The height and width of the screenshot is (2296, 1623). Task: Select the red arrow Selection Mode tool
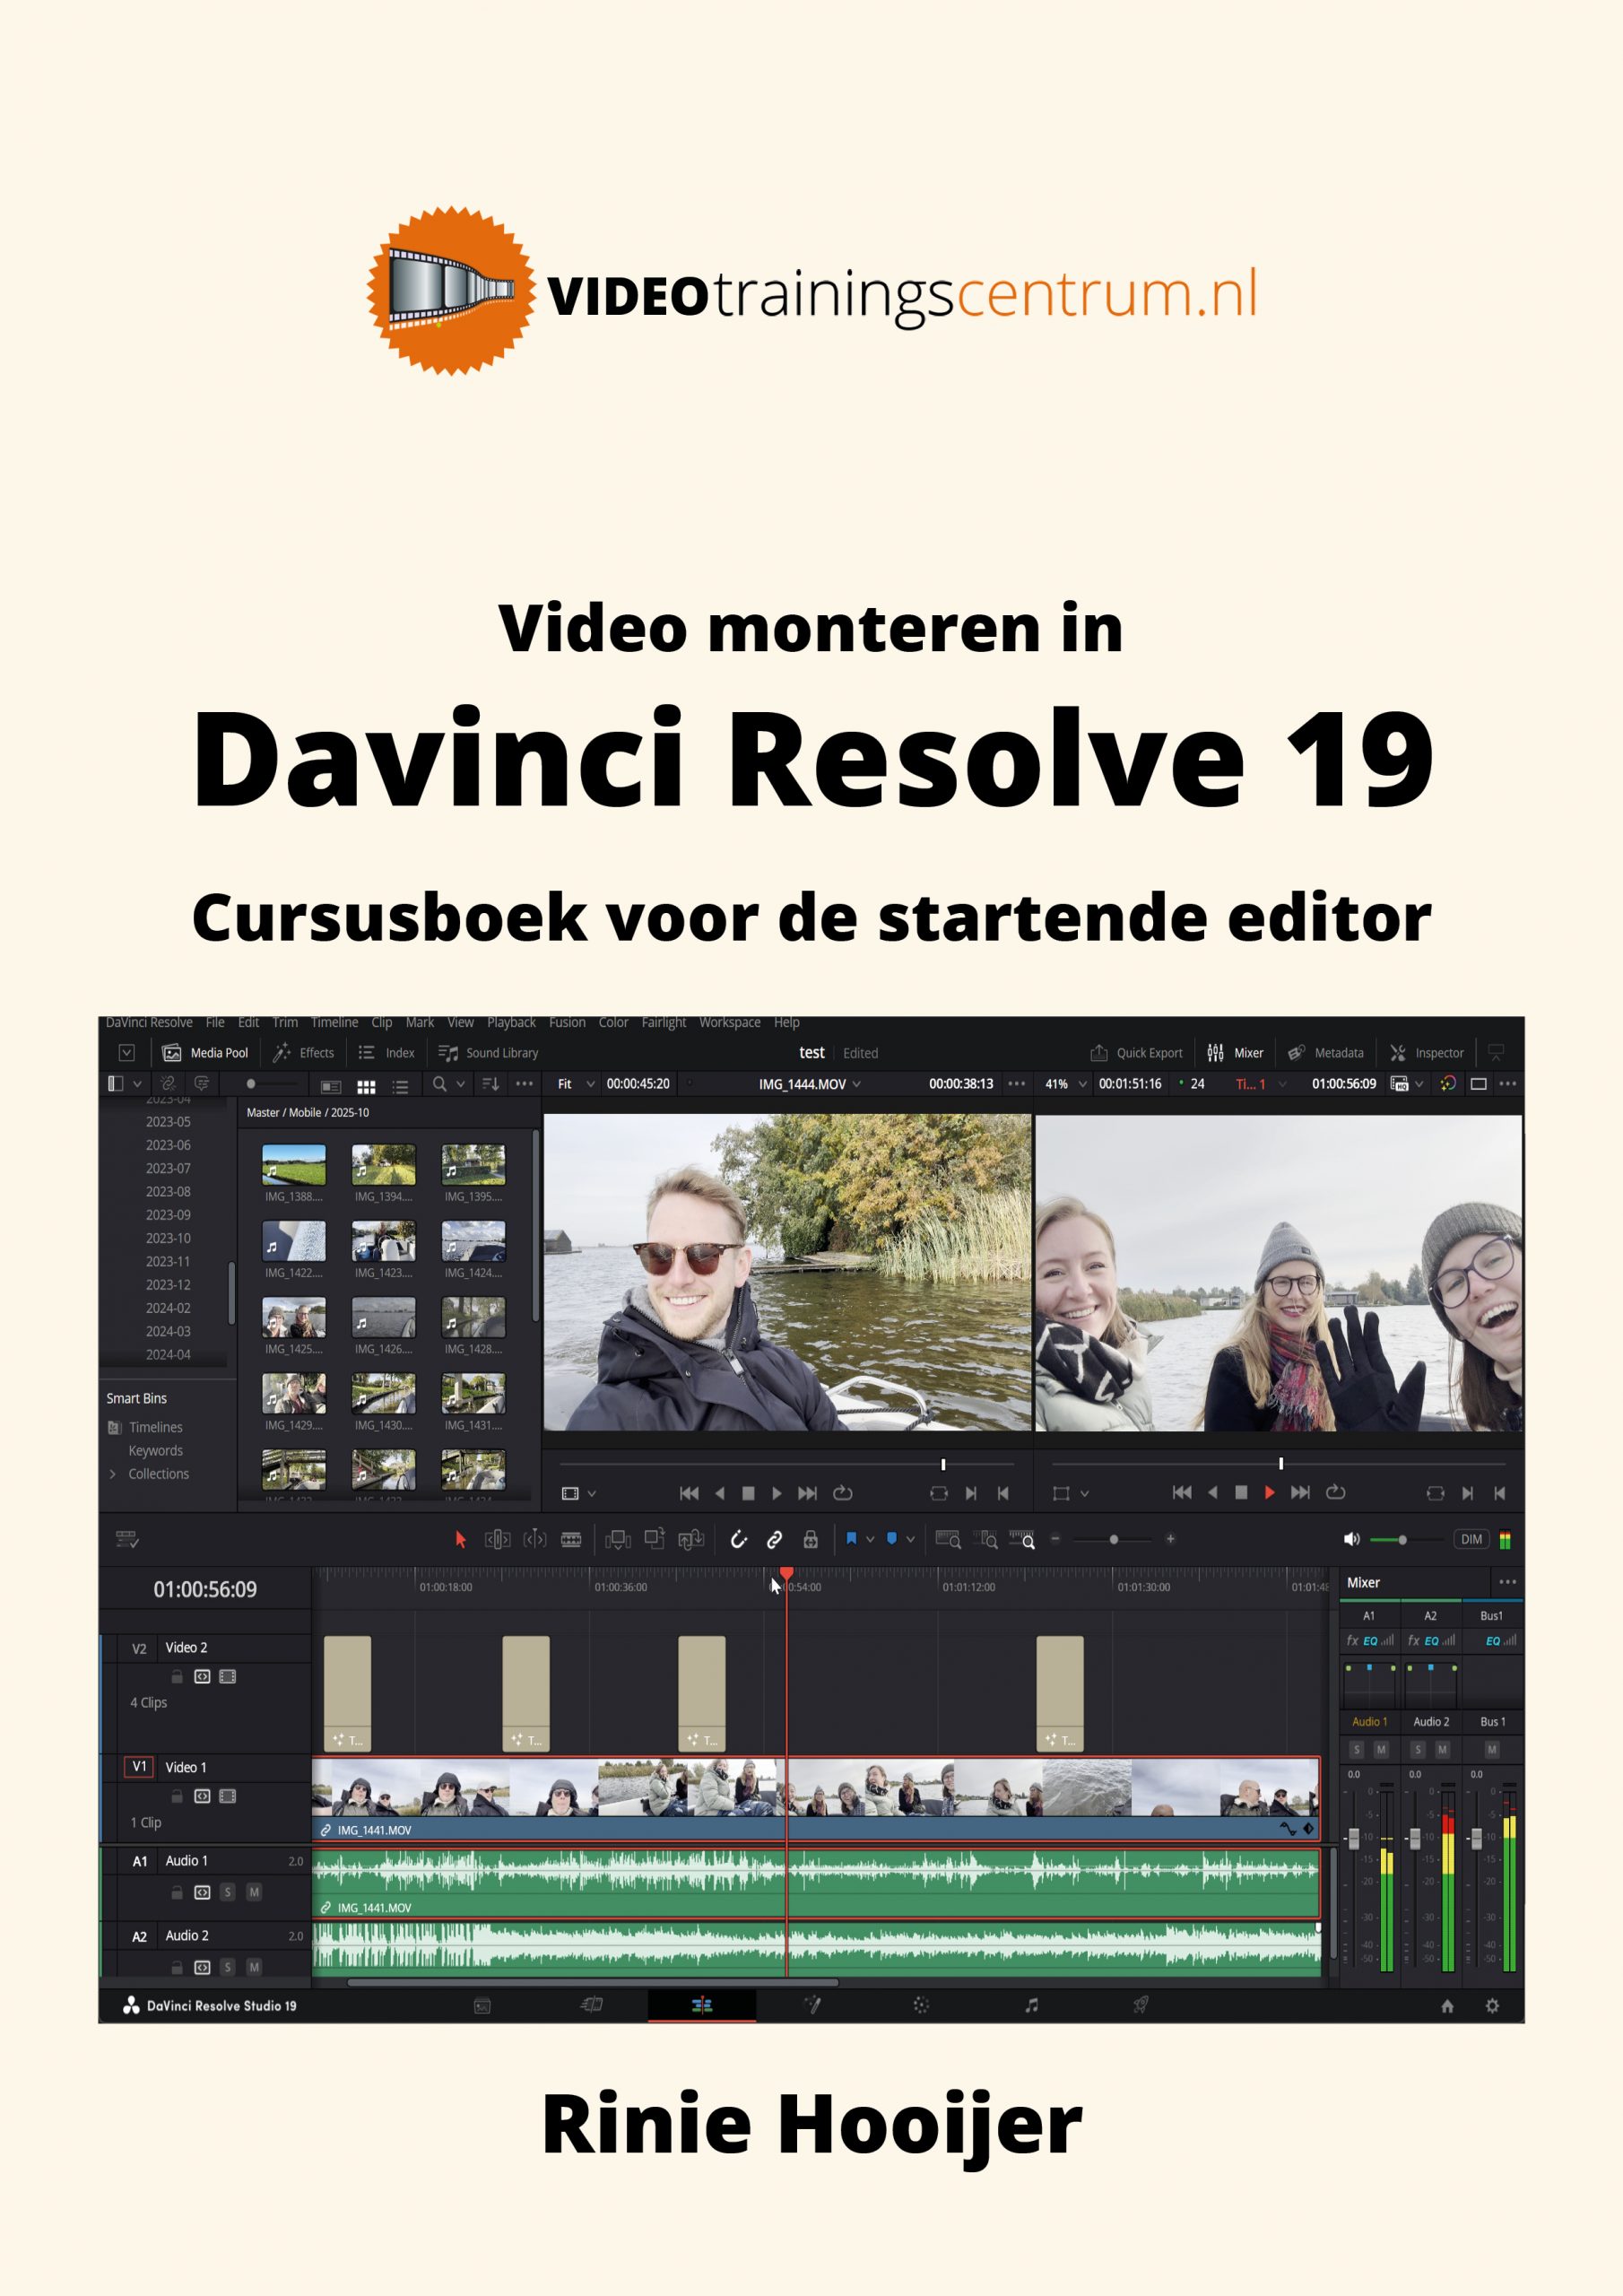tap(461, 1540)
